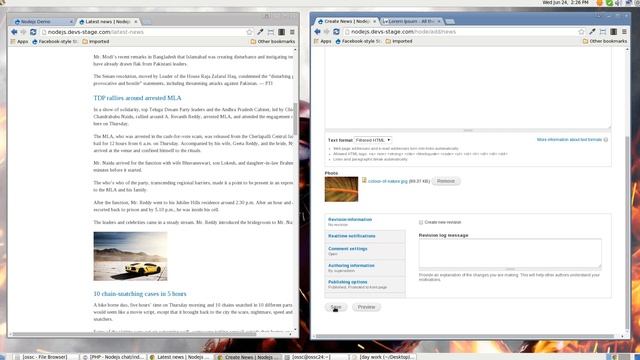
Task: Open the screen capture extension in the Create News window
Action: pos(603,31)
